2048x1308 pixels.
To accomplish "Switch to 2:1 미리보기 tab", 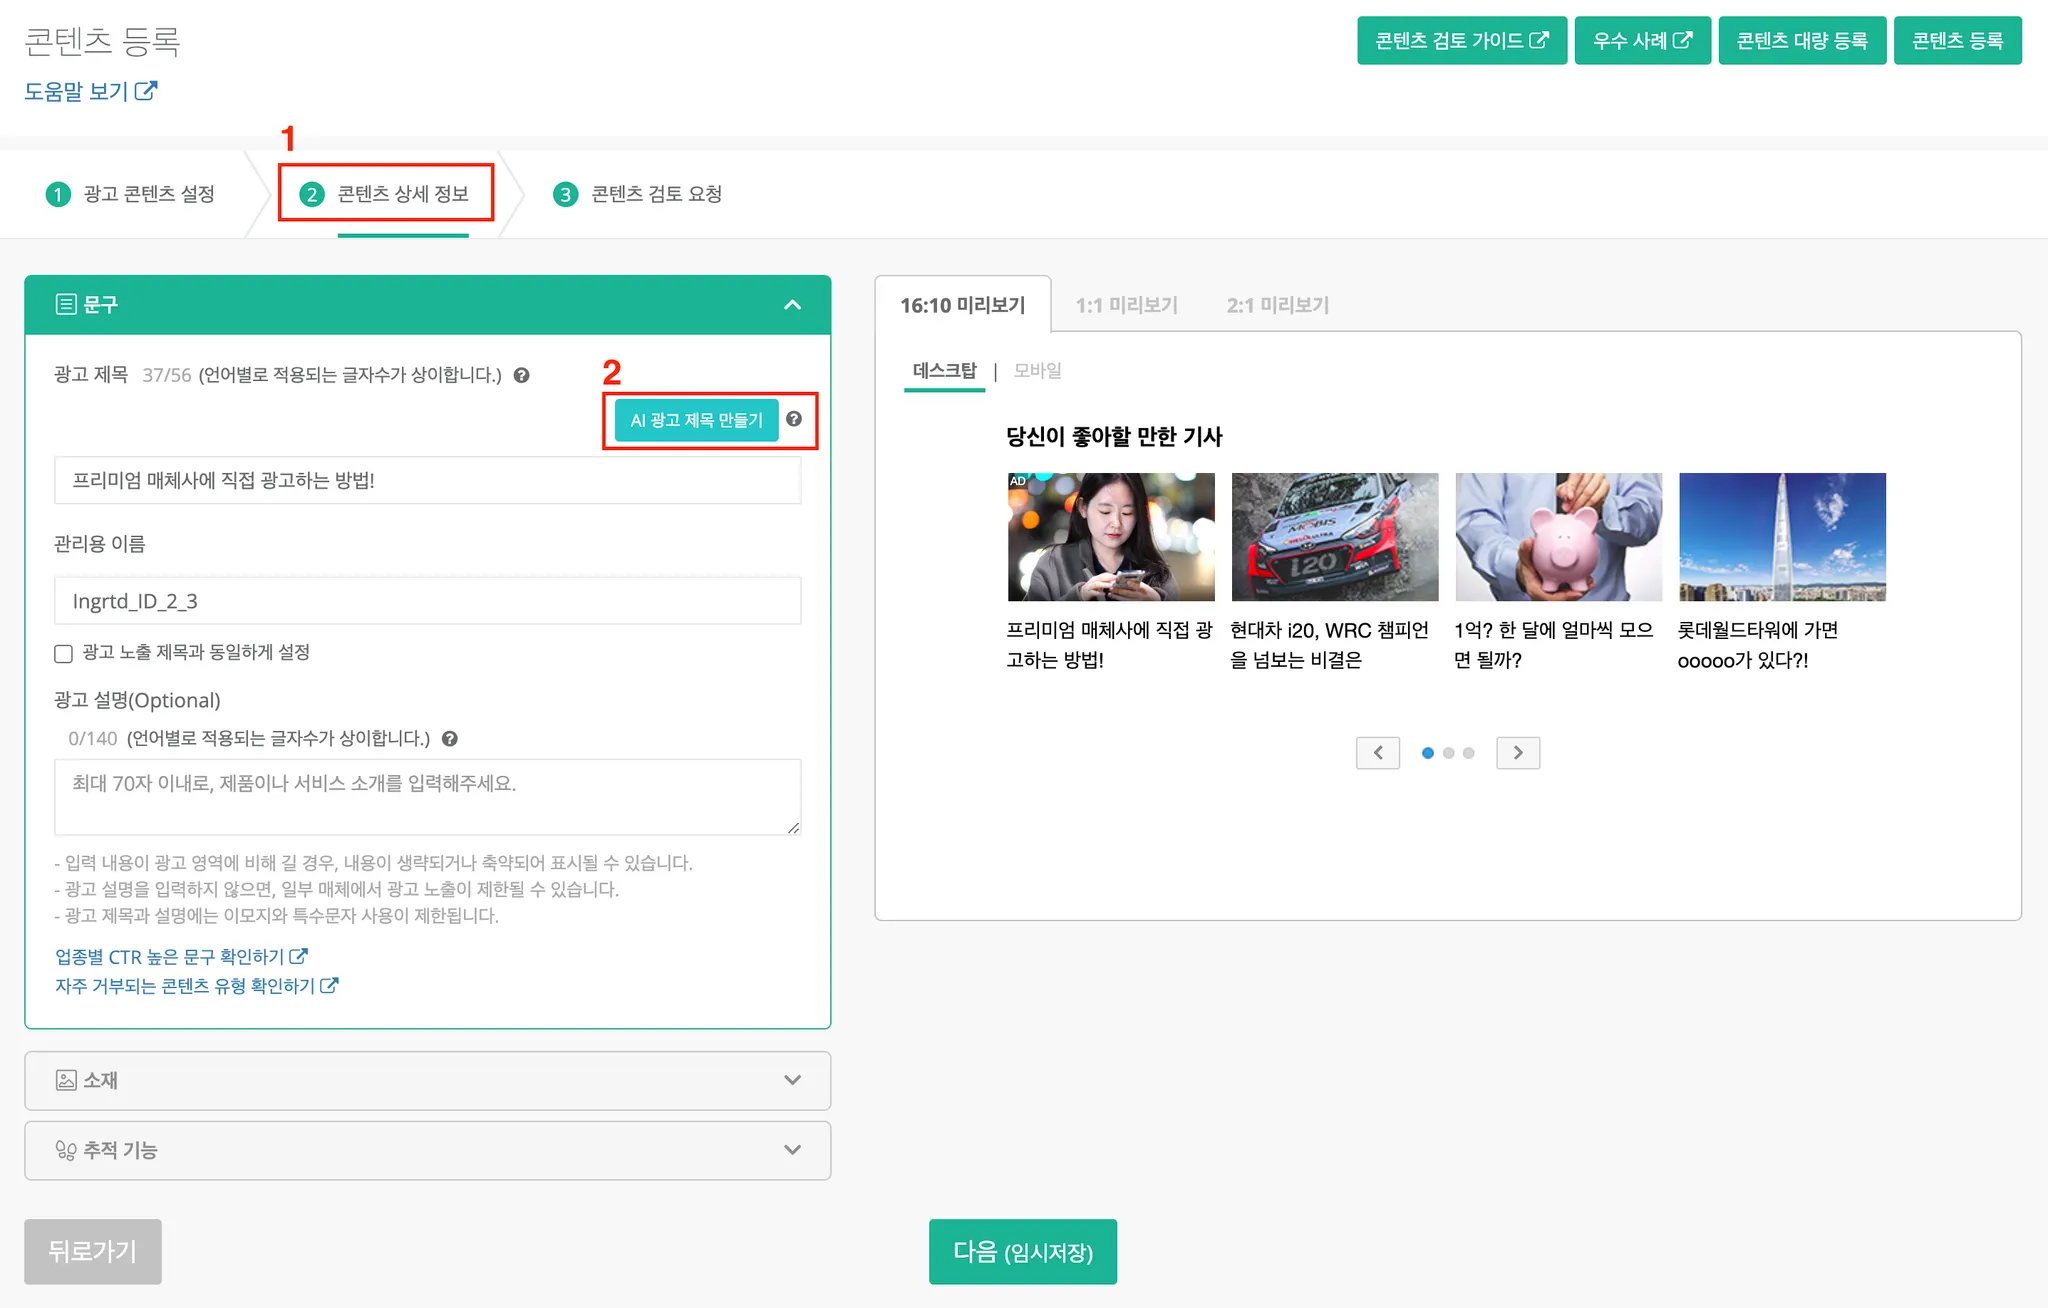I will point(1277,305).
